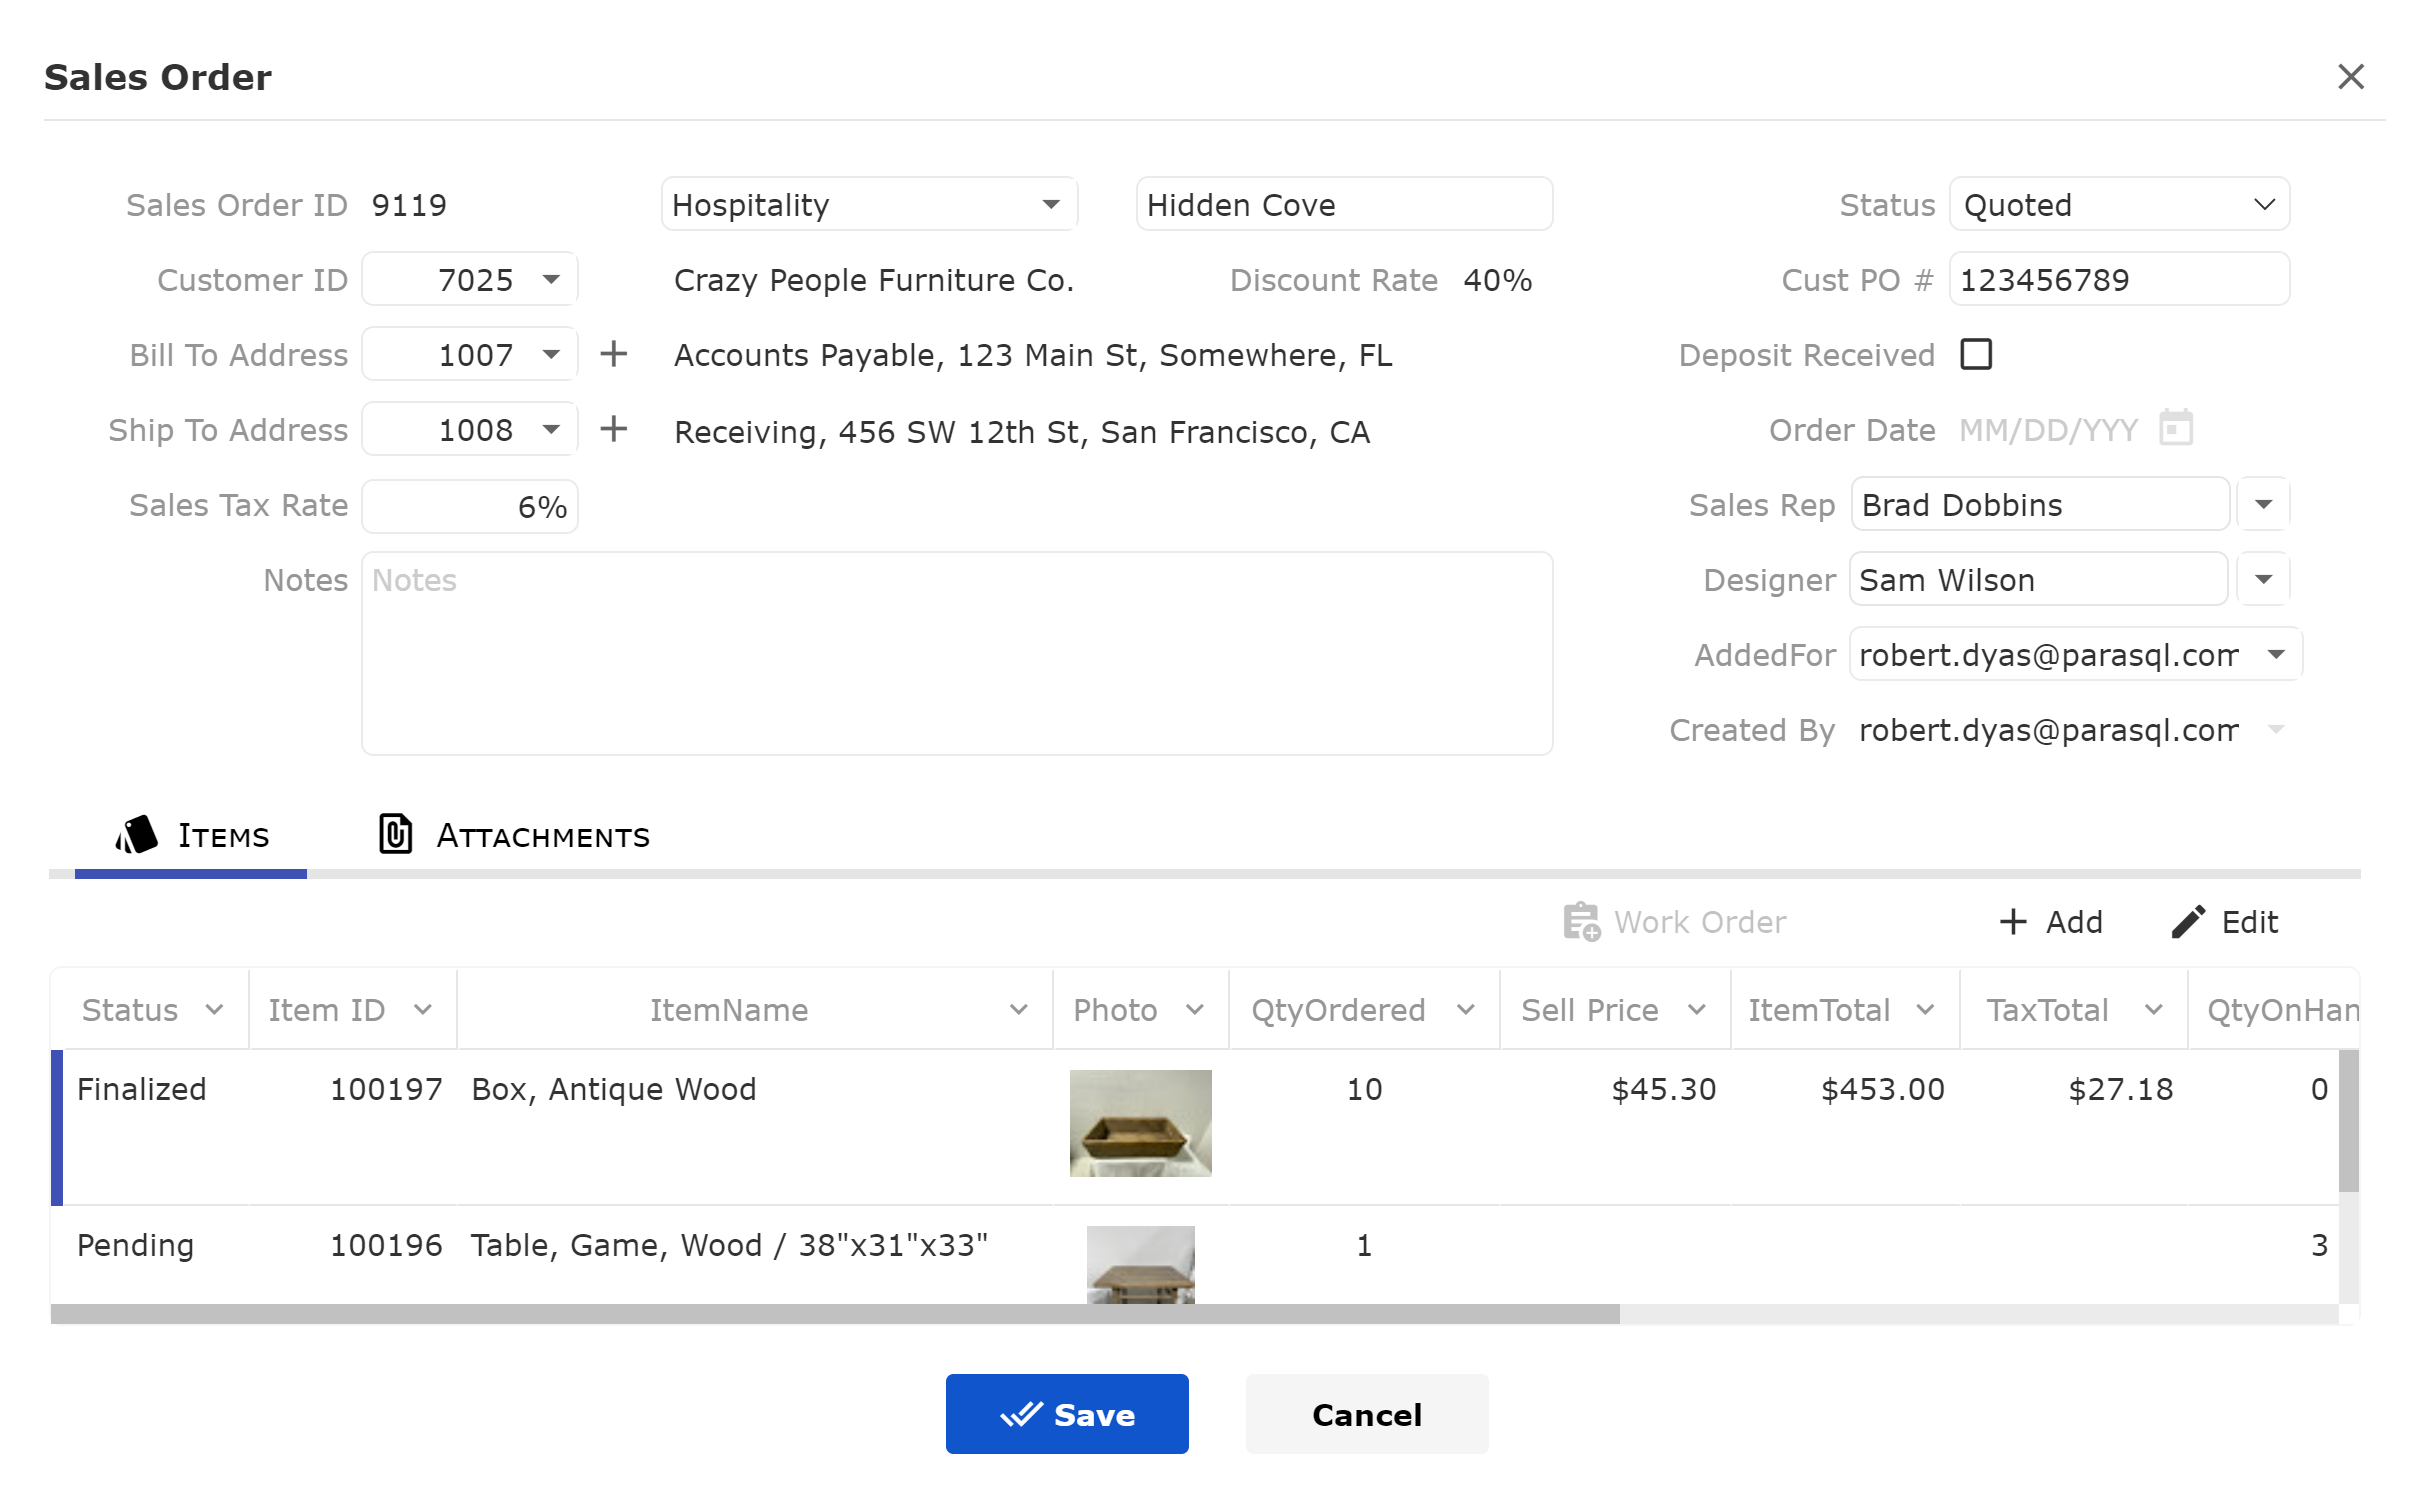Viewport: 2416px width, 1507px height.
Task: Open the Order Date calendar picker
Action: 2174,428
